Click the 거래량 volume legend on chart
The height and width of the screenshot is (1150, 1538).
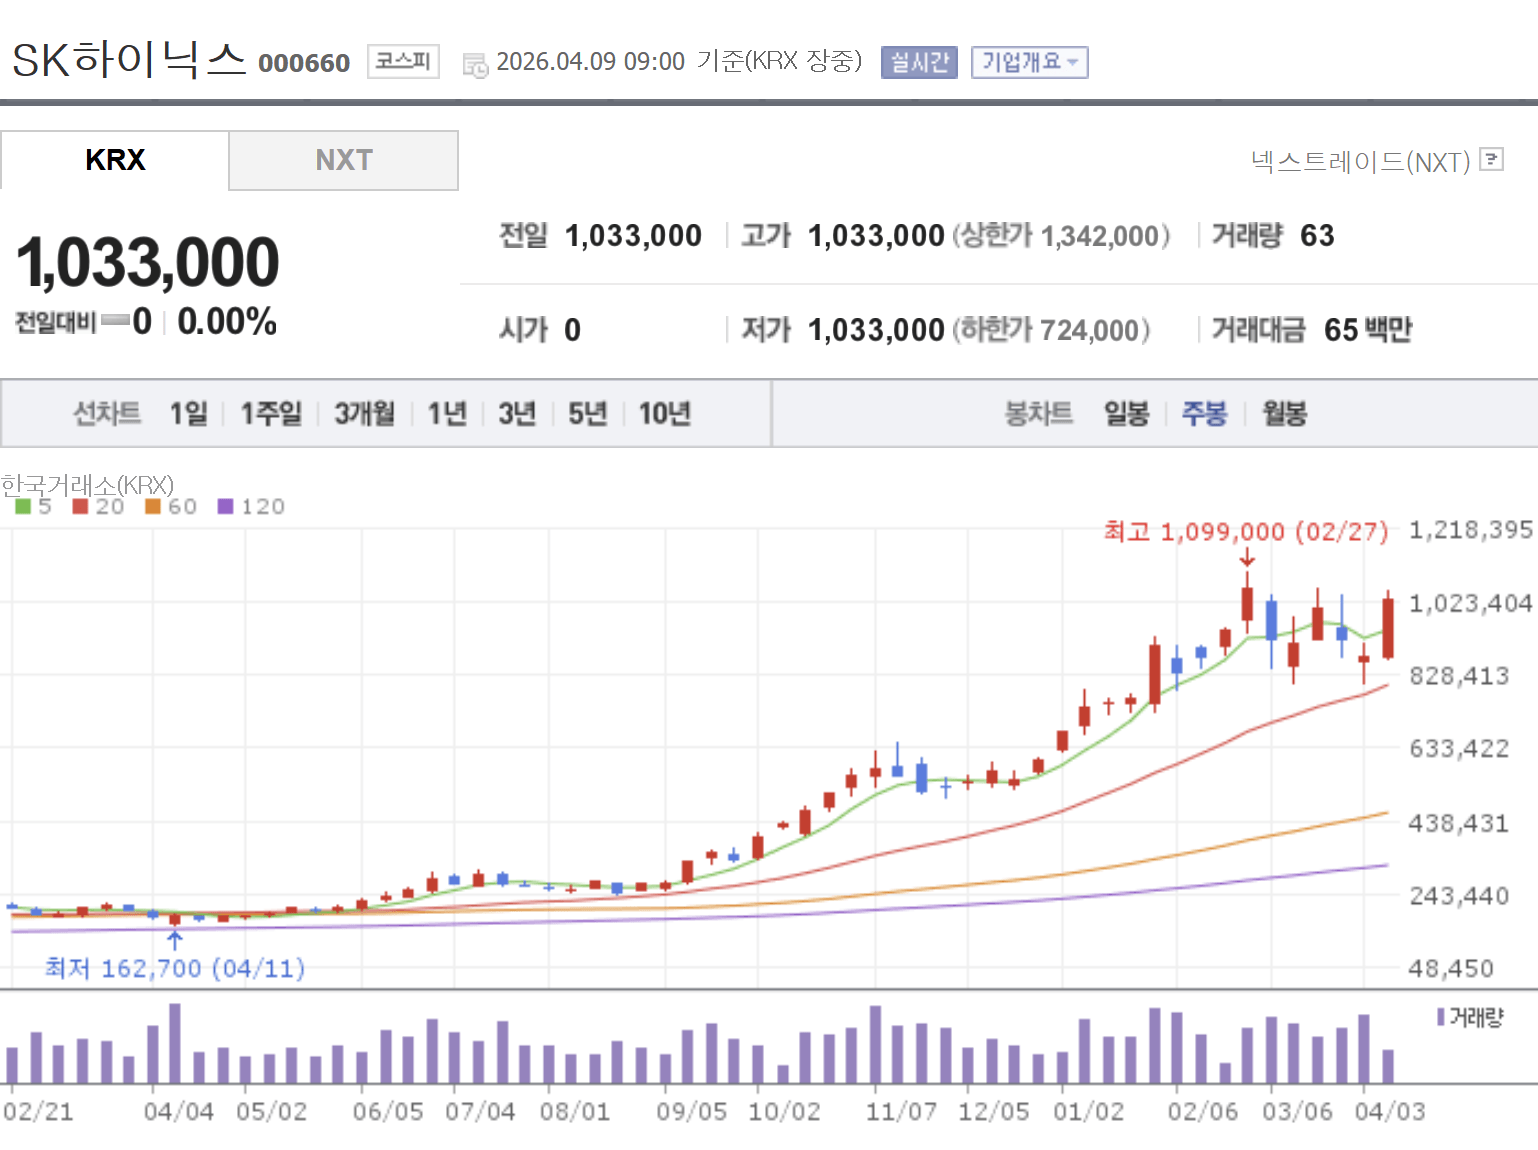tap(1470, 1017)
